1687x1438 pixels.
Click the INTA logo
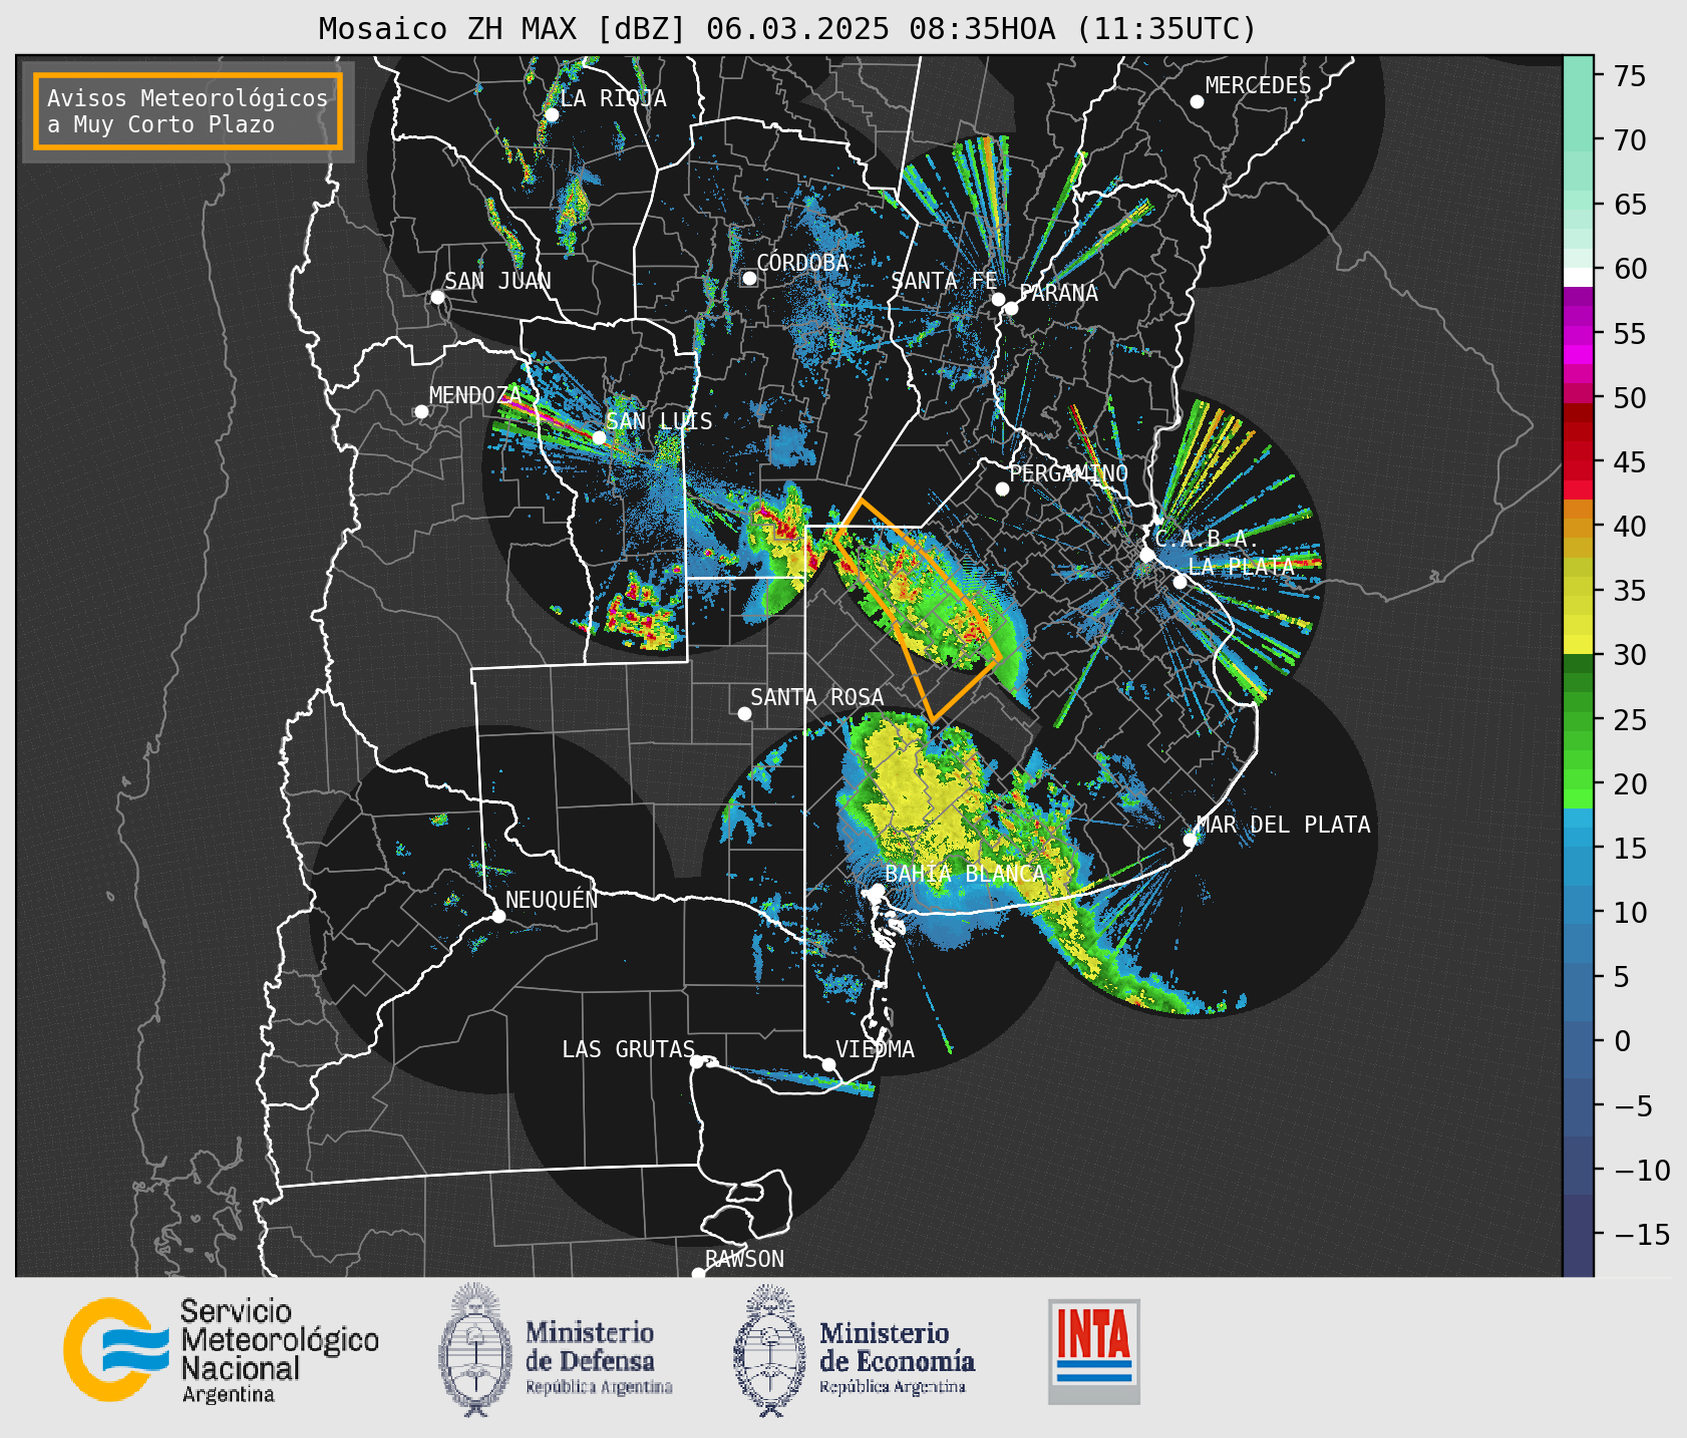[x=1094, y=1351]
